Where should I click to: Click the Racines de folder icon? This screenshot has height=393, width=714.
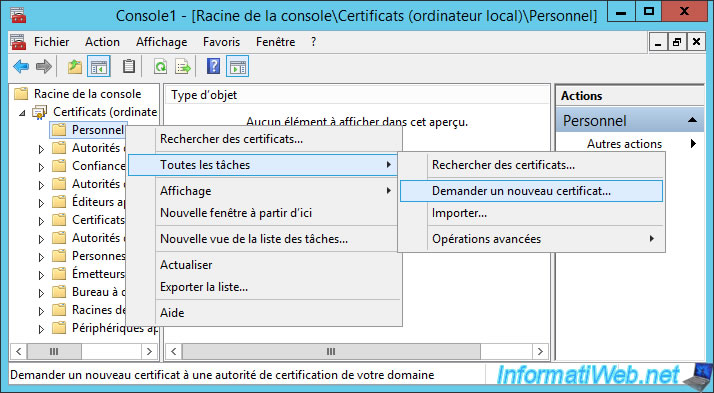pyautogui.click(x=59, y=310)
